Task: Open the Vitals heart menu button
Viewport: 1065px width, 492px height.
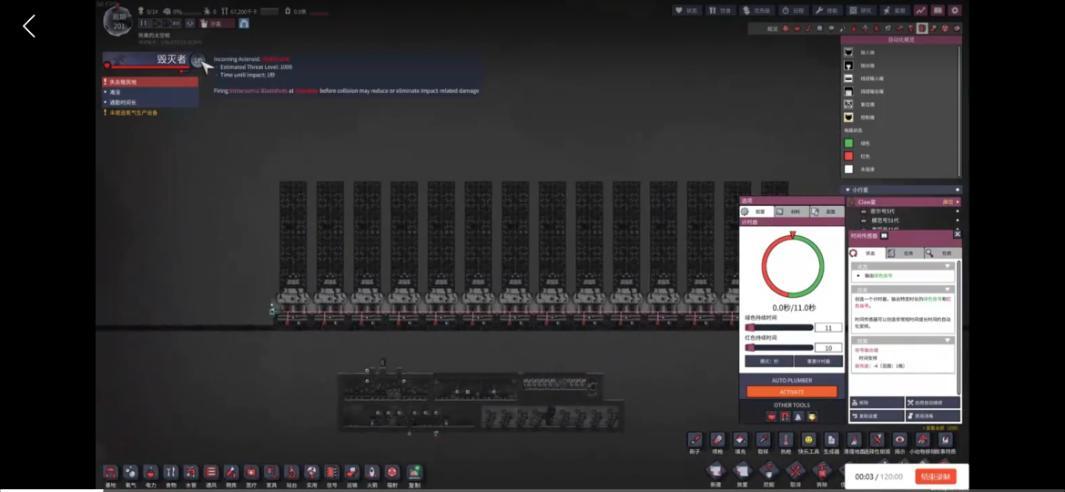Action: point(687,10)
